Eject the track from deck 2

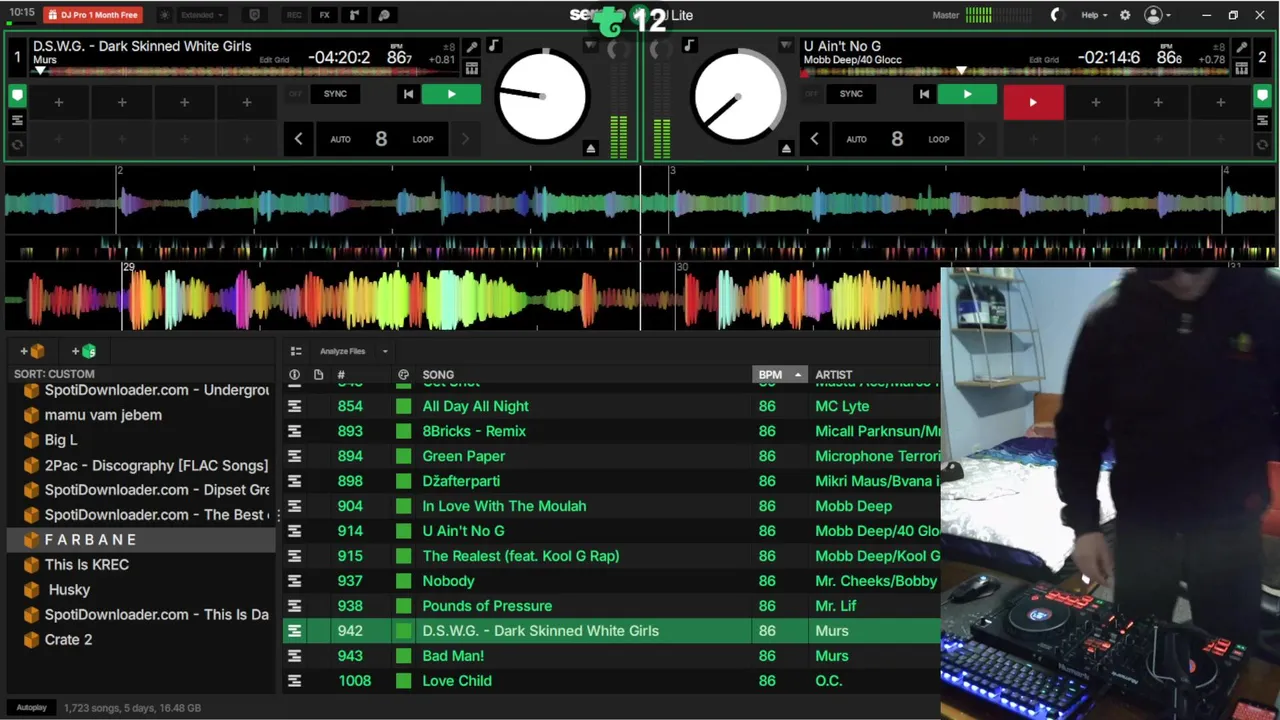(786, 148)
